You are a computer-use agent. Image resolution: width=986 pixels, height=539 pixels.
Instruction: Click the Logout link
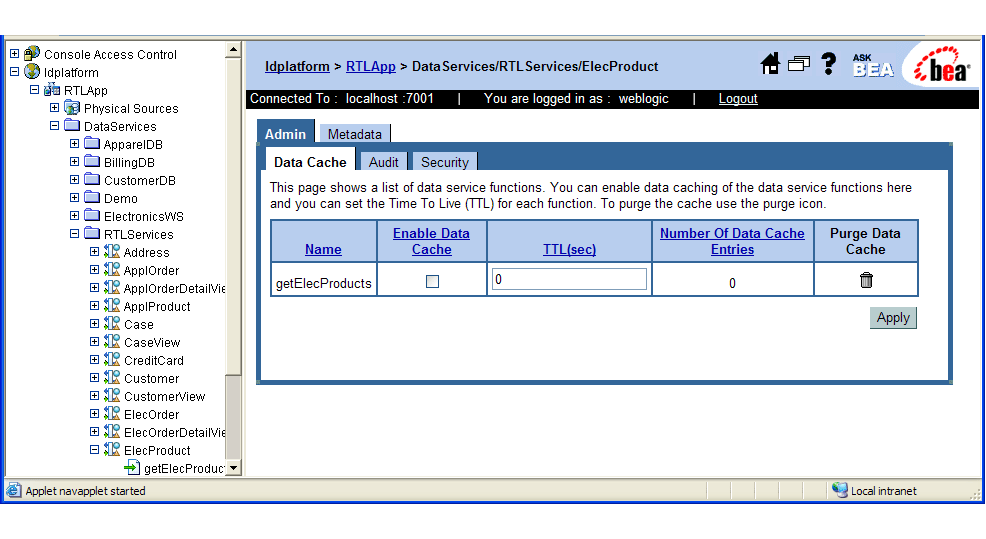pos(738,99)
